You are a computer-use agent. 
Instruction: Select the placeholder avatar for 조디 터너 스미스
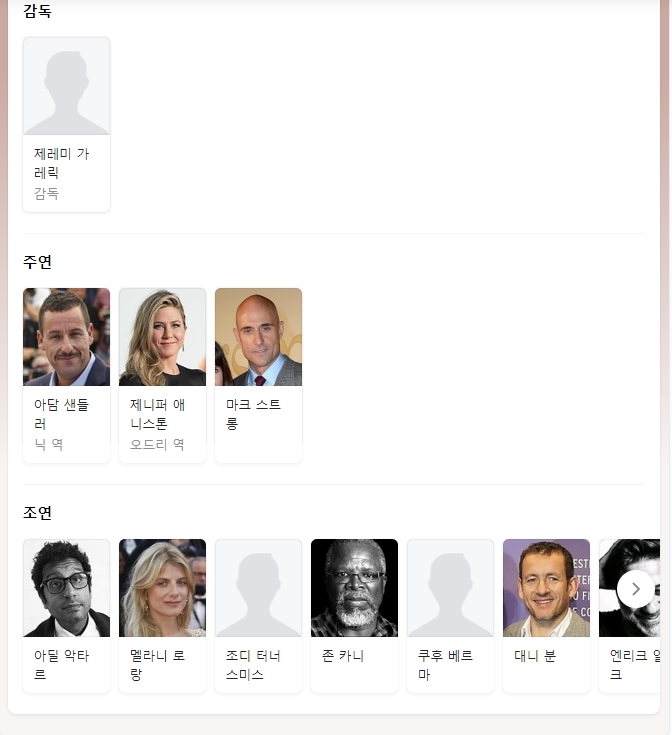[x=258, y=588]
